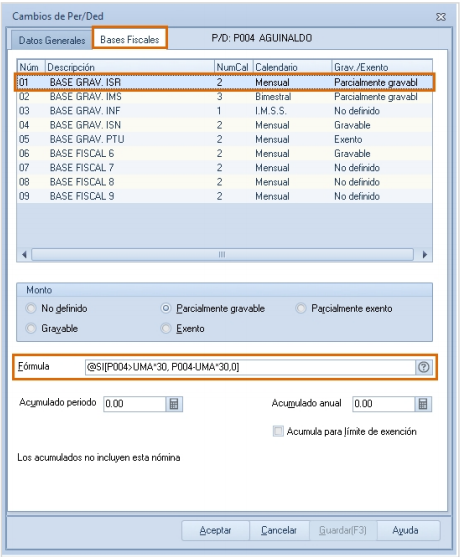Open the Bases Fiscales tab
Screen dimensions: 460x557
coord(130,39)
